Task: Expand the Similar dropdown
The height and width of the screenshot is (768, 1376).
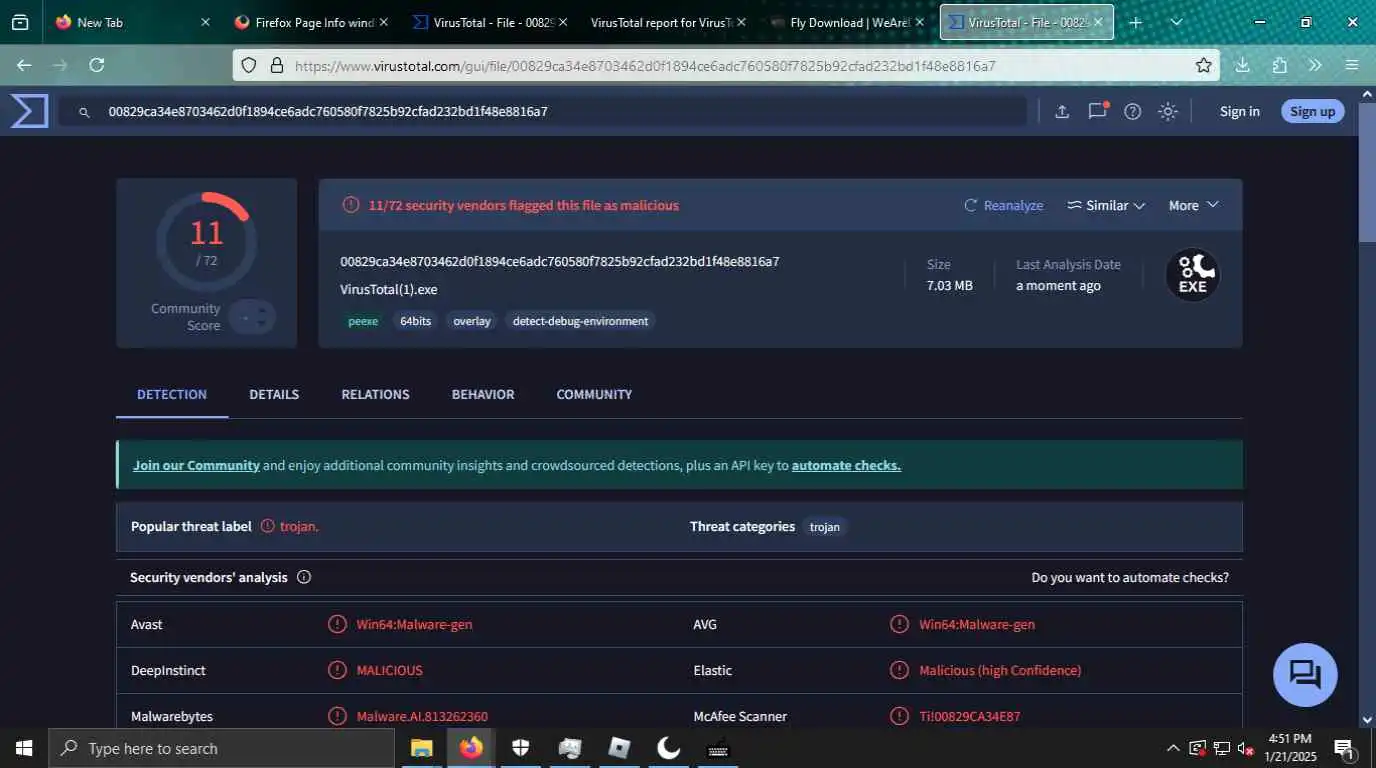Action: pyautogui.click(x=1106, y=205)
